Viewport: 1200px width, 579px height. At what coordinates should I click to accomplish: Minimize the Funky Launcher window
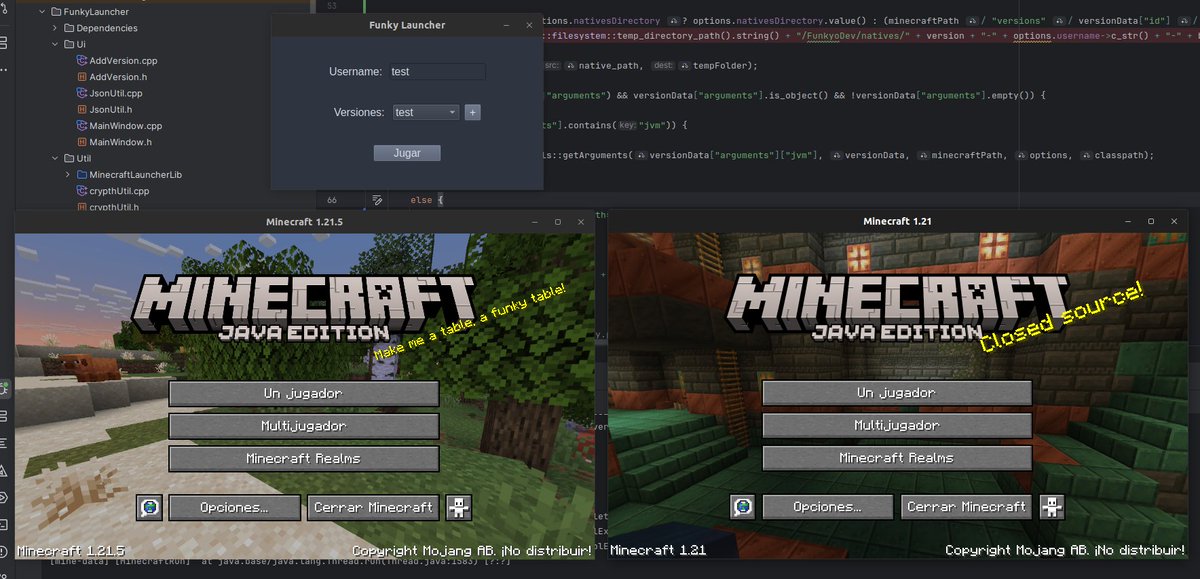tap(506, 25)
